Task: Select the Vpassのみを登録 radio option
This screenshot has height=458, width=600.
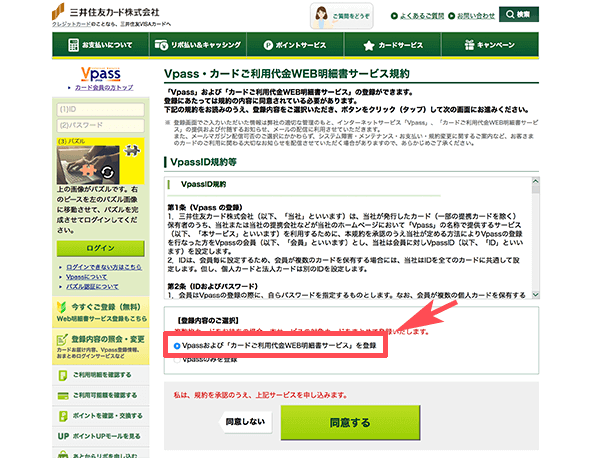Action: (x=177, y=360)
